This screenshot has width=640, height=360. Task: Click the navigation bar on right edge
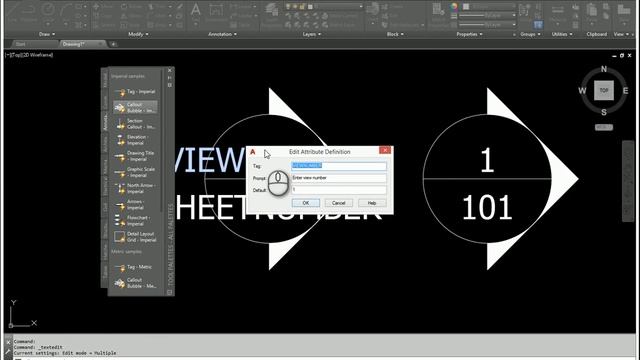coord(628,181)
